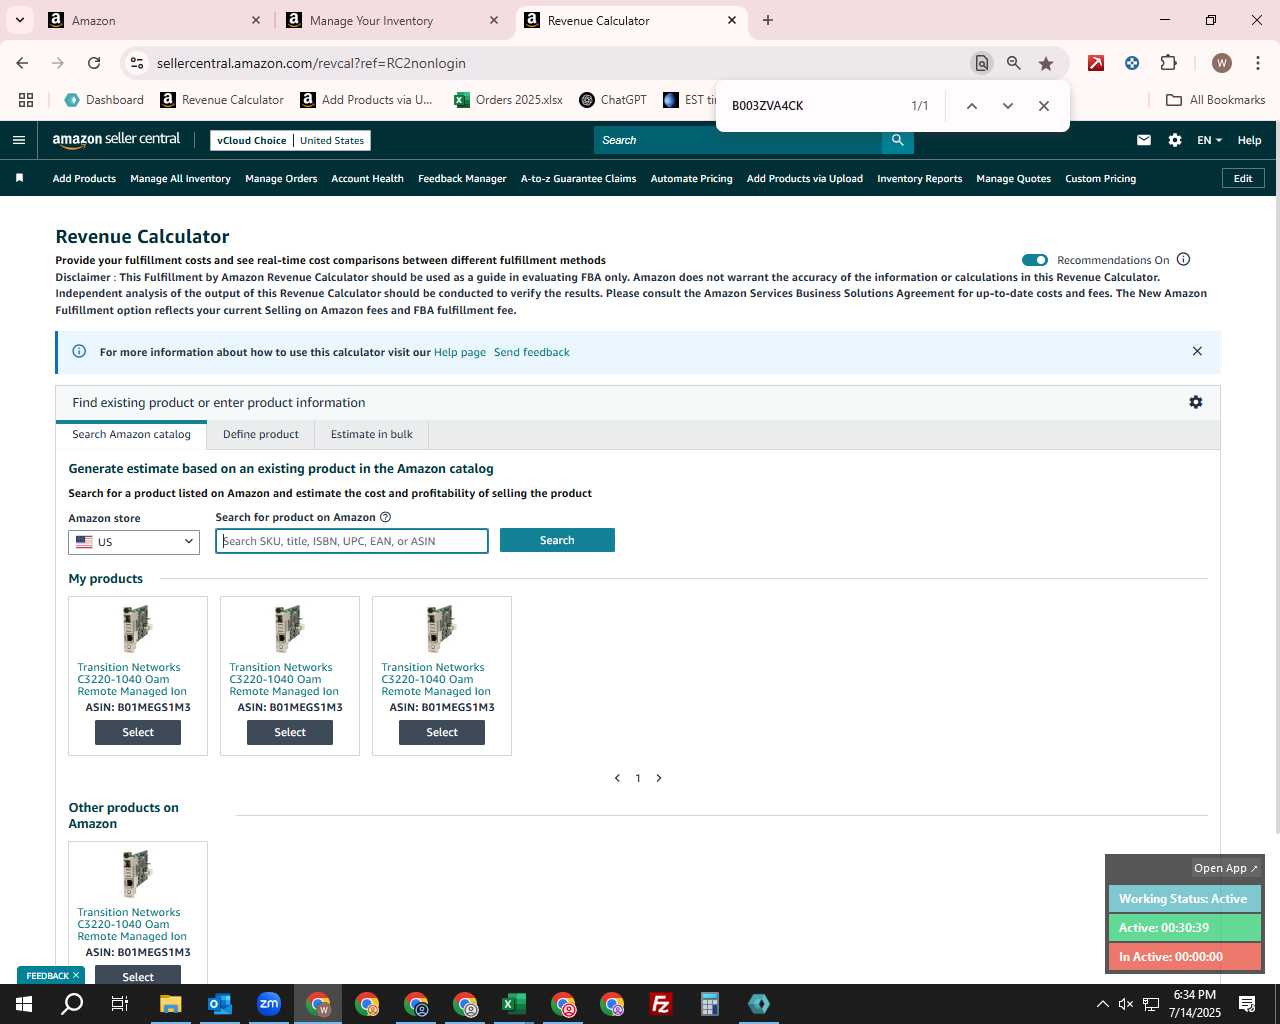Click product thumbnail under Other products on Amazon

pyautogui.click(x=138, y=873)
